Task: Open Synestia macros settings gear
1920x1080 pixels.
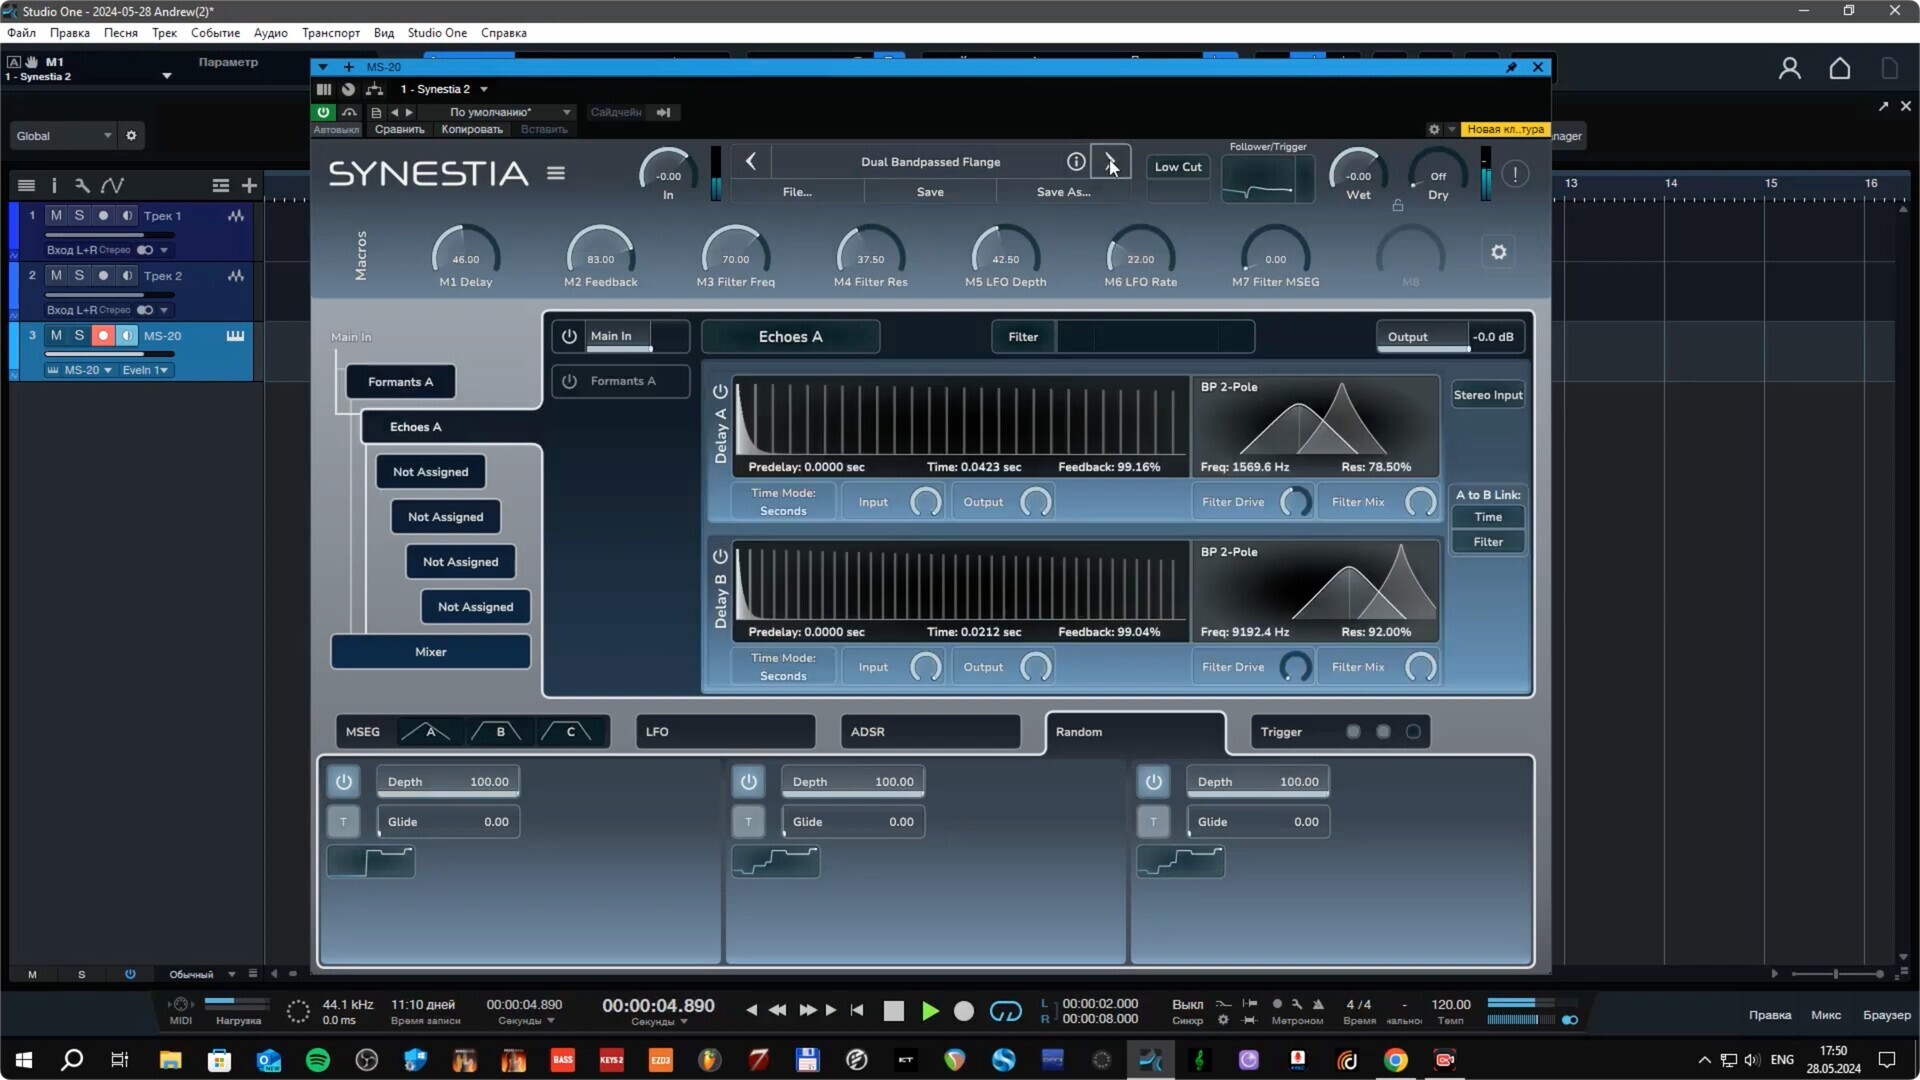Action: pos(1498,252)
